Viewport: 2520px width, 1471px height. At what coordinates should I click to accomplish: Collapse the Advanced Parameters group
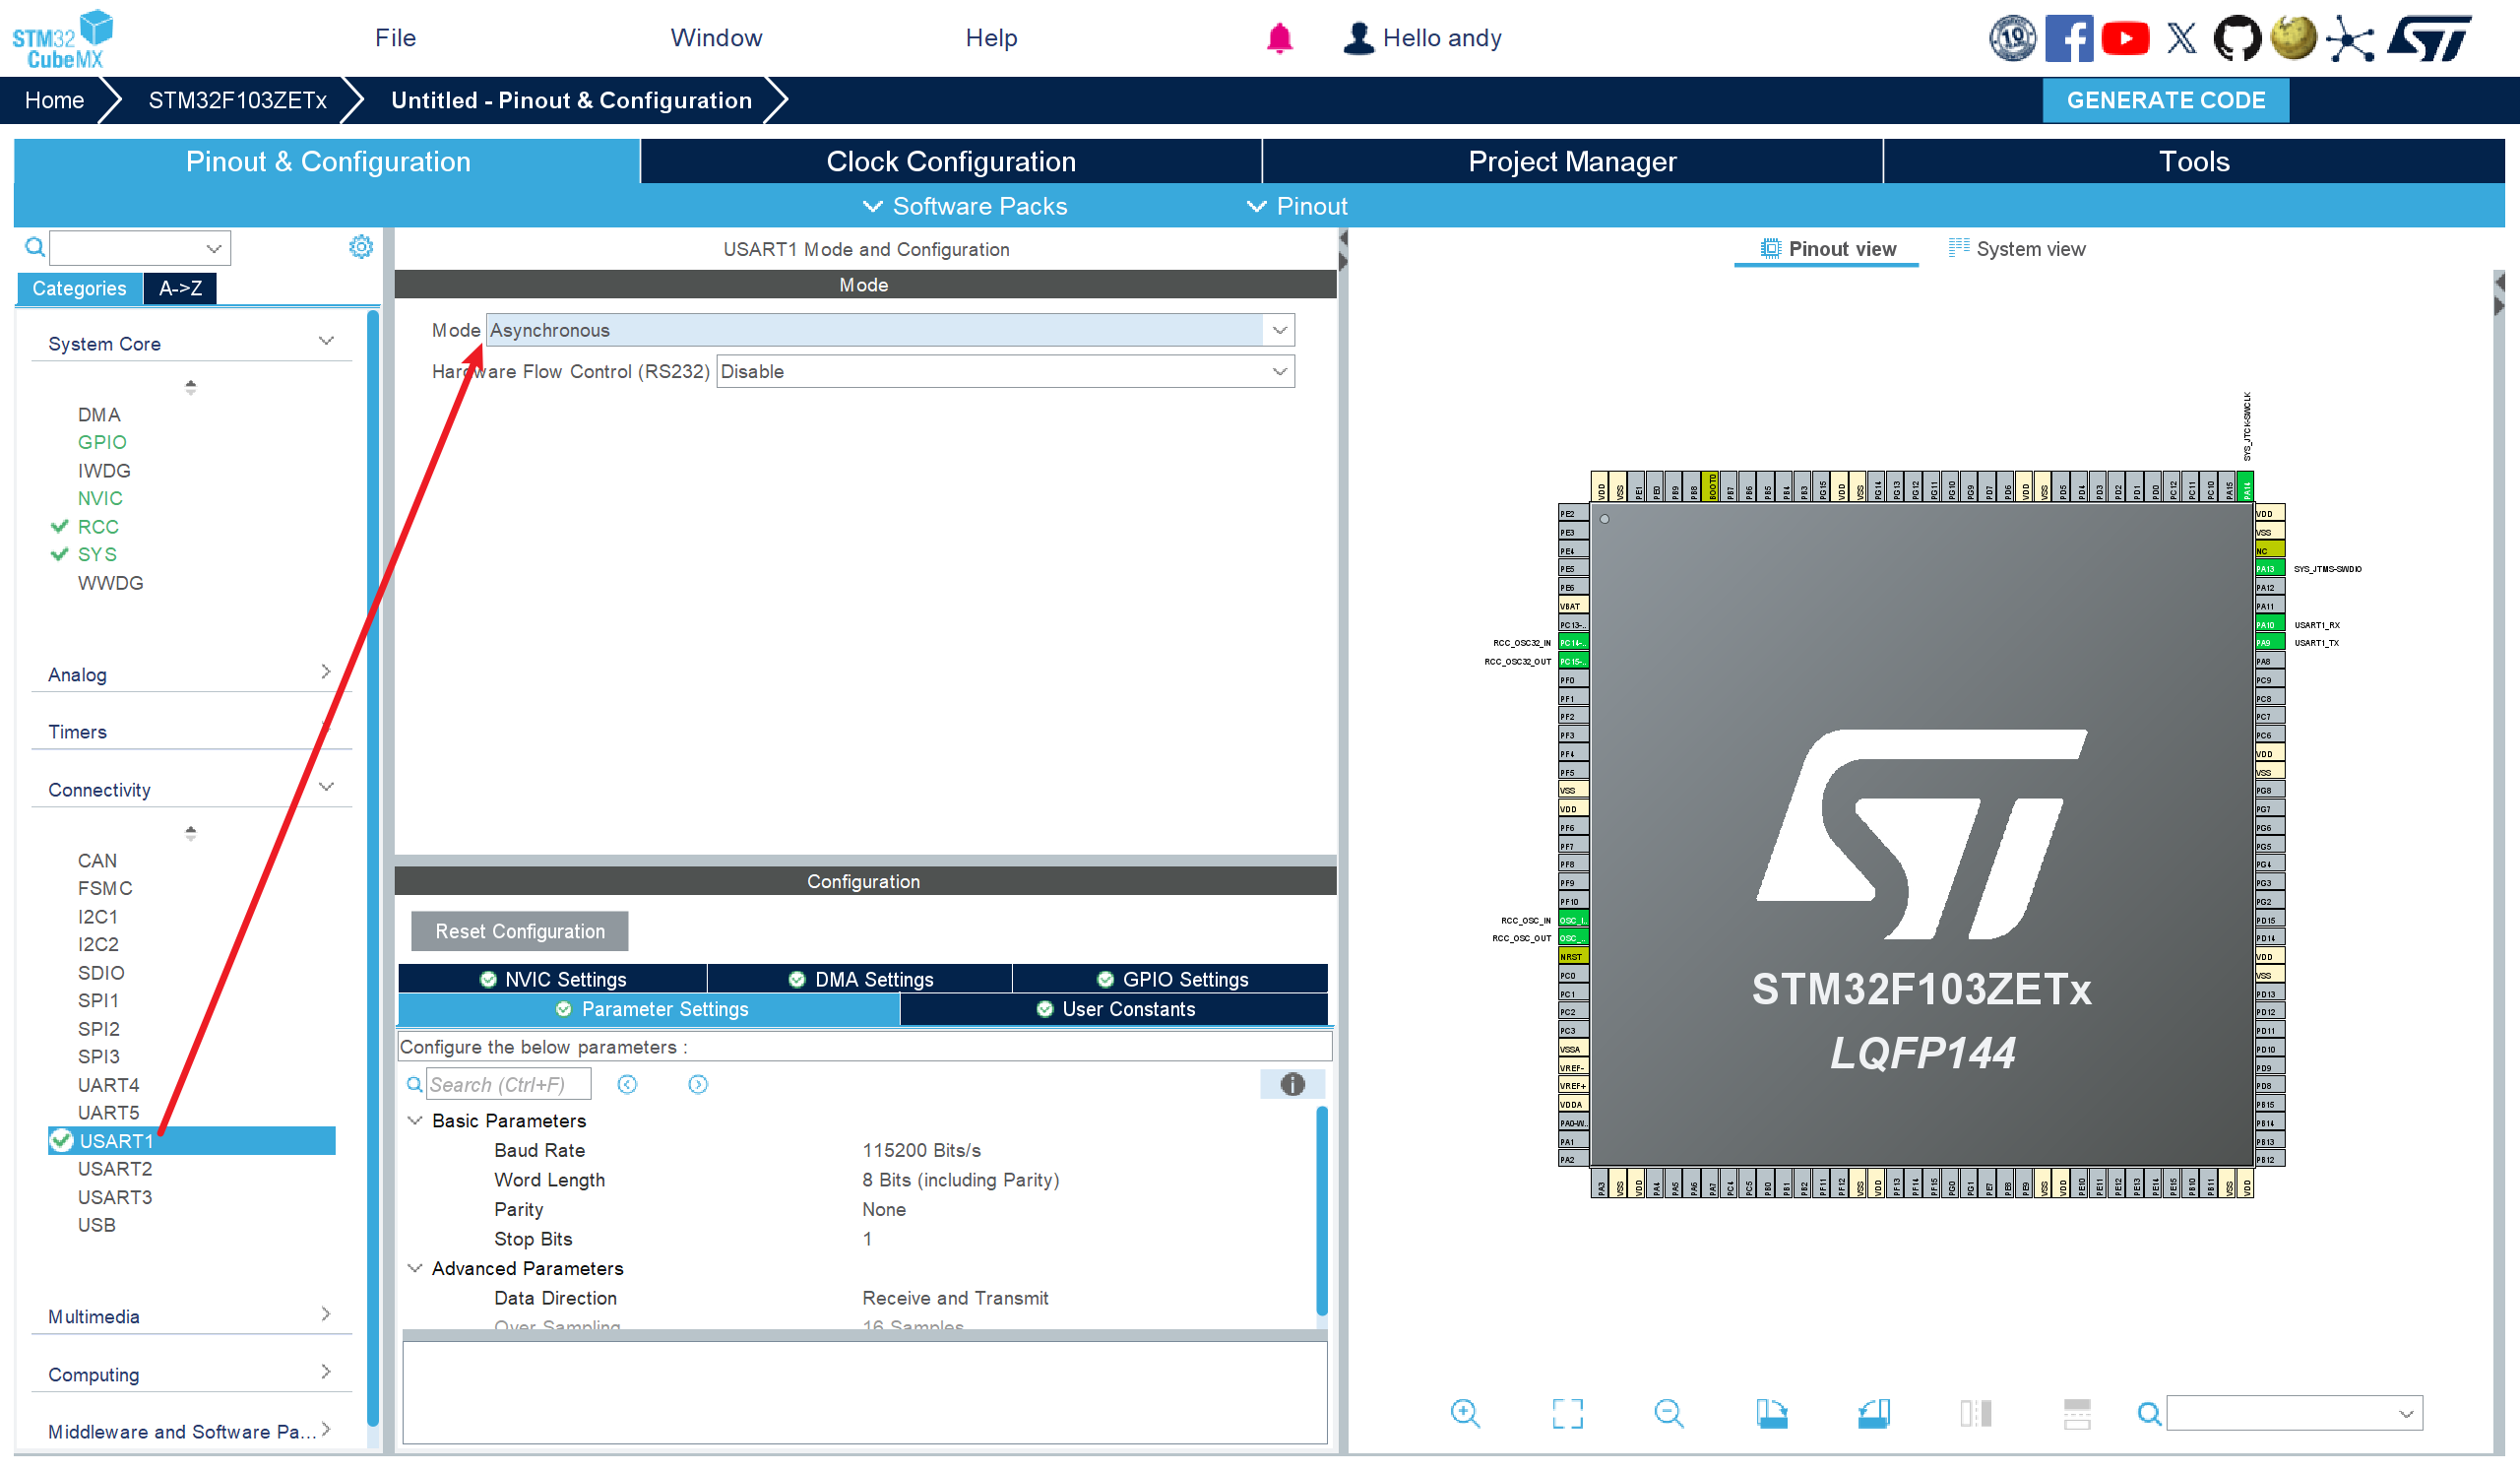click(x=415, y=1268)
